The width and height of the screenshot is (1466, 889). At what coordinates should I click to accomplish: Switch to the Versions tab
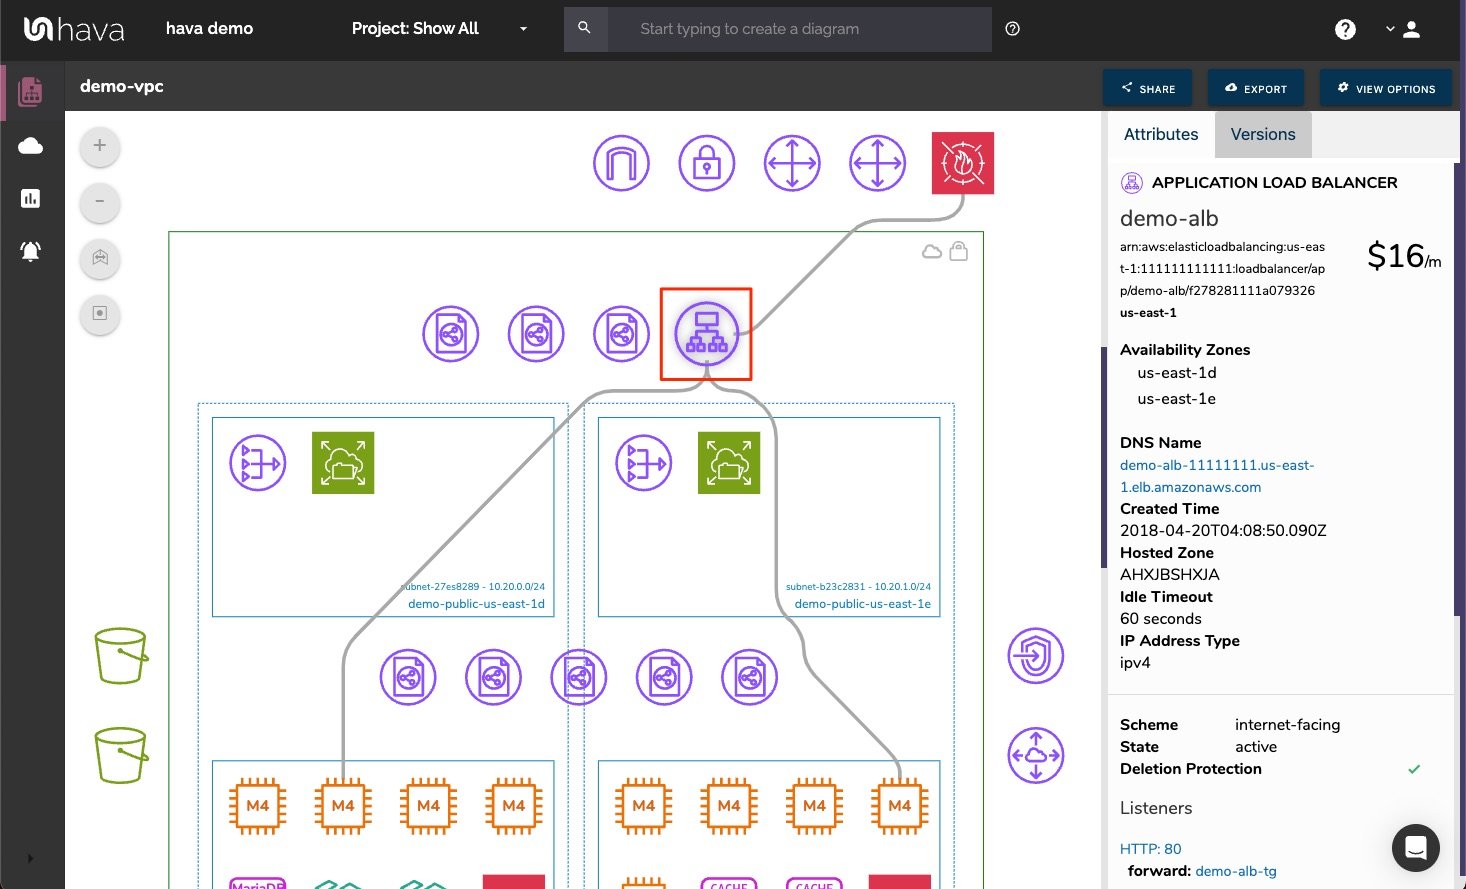point(1262,134)
